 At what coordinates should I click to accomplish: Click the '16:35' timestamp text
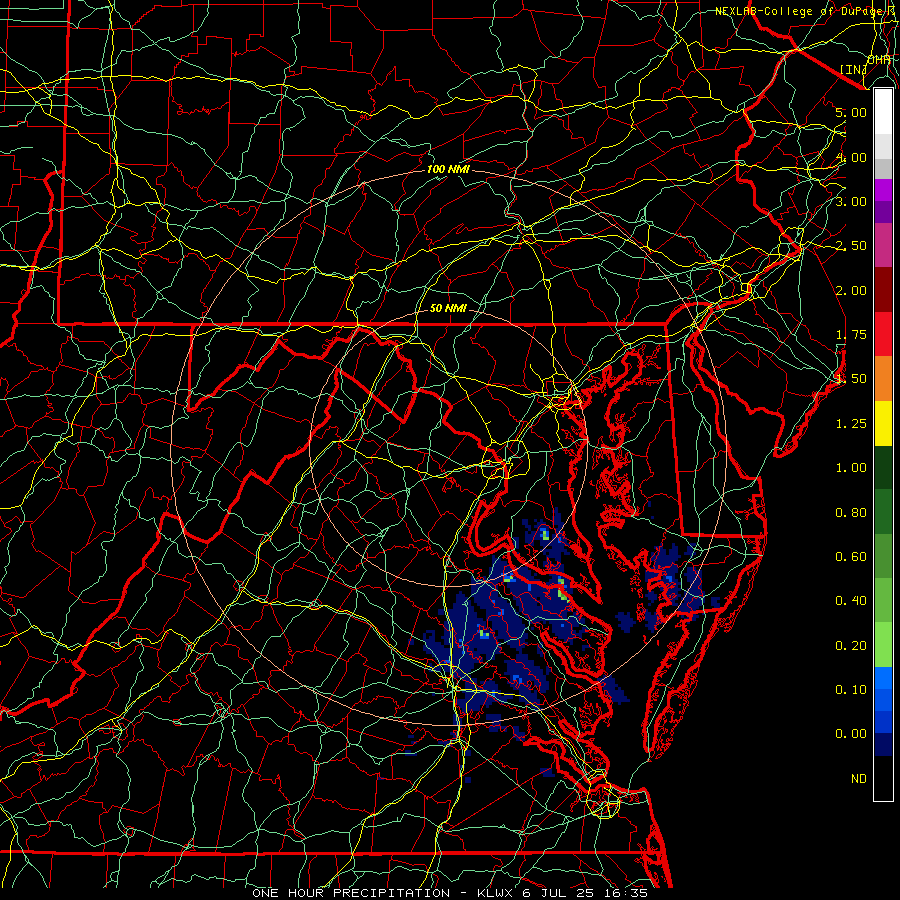pos(626,893)
